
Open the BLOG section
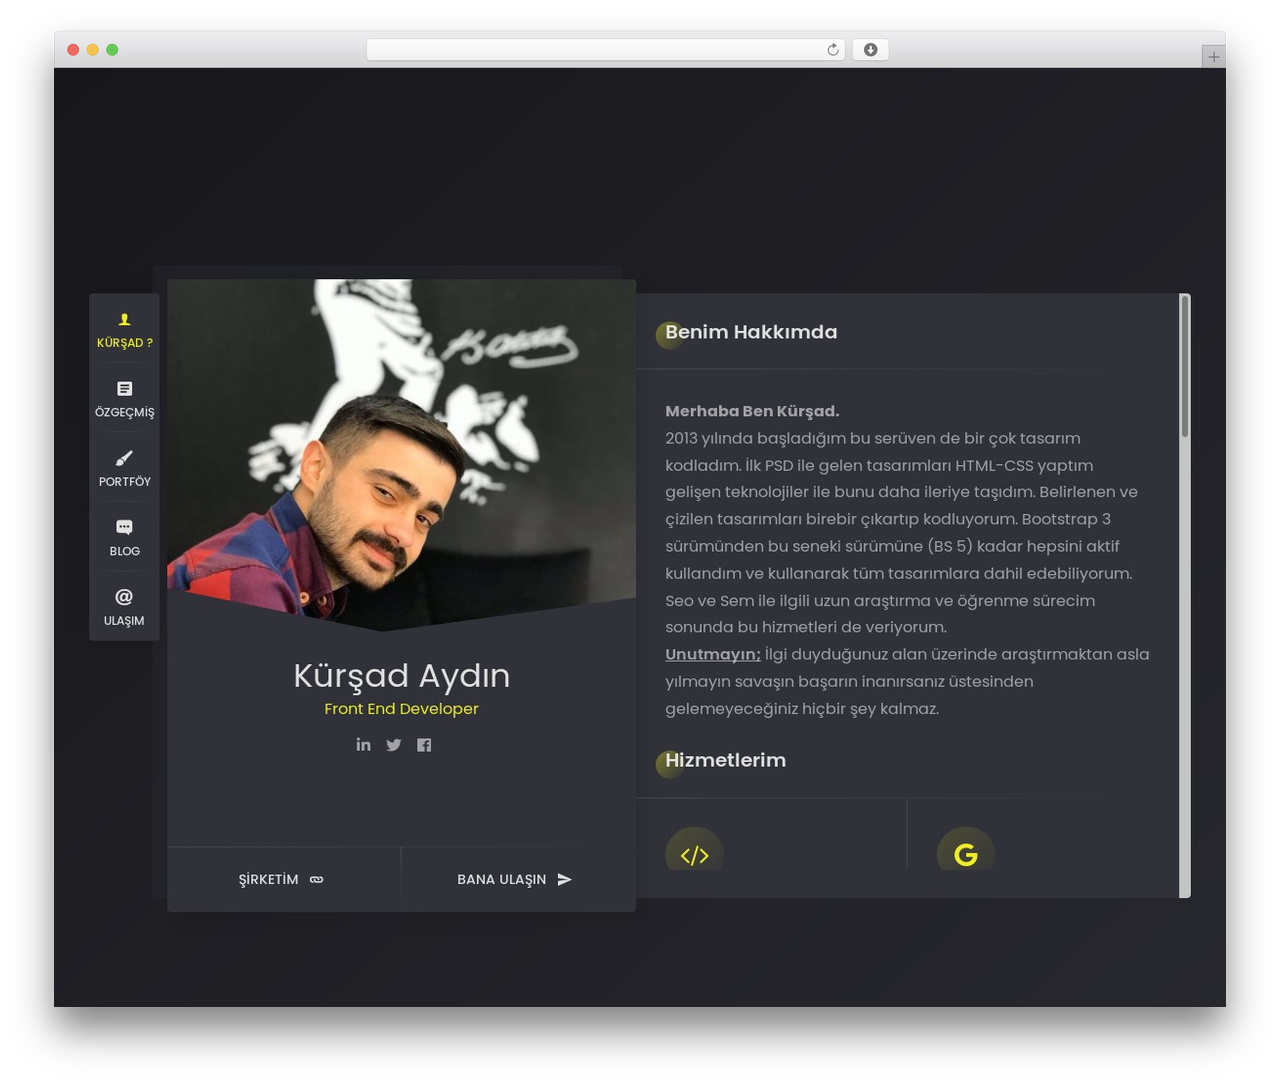[124, 538]
